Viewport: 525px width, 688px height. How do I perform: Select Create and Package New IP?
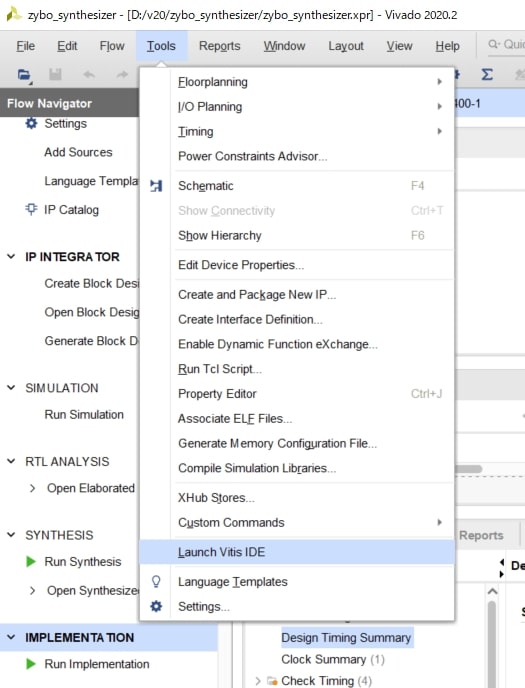coord(297,294)
